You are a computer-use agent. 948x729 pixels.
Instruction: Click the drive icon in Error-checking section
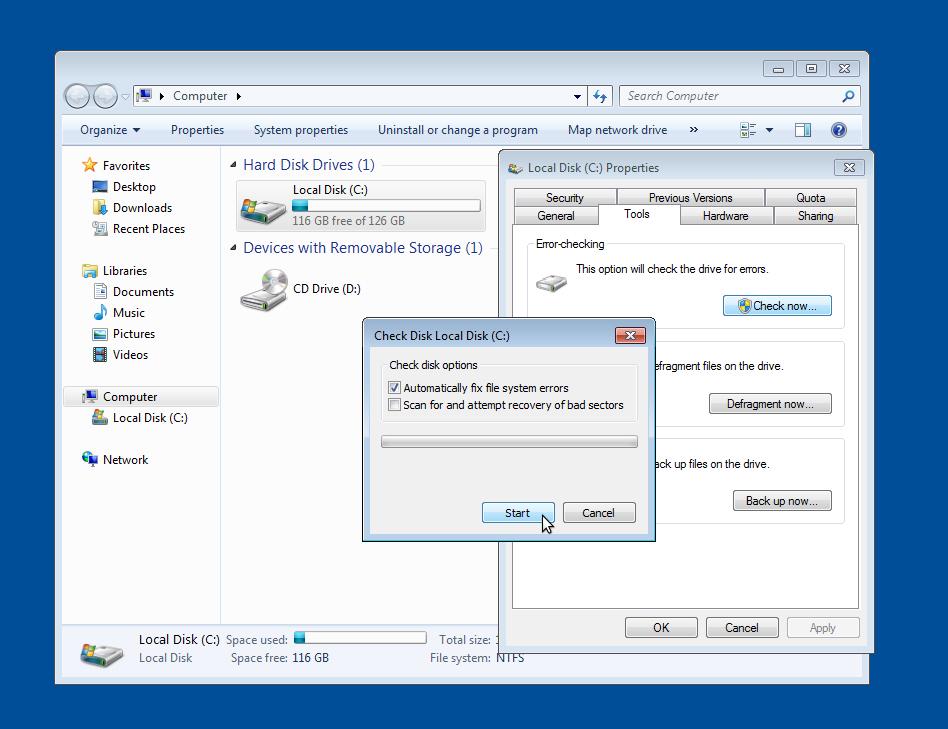tap(551, 282)
